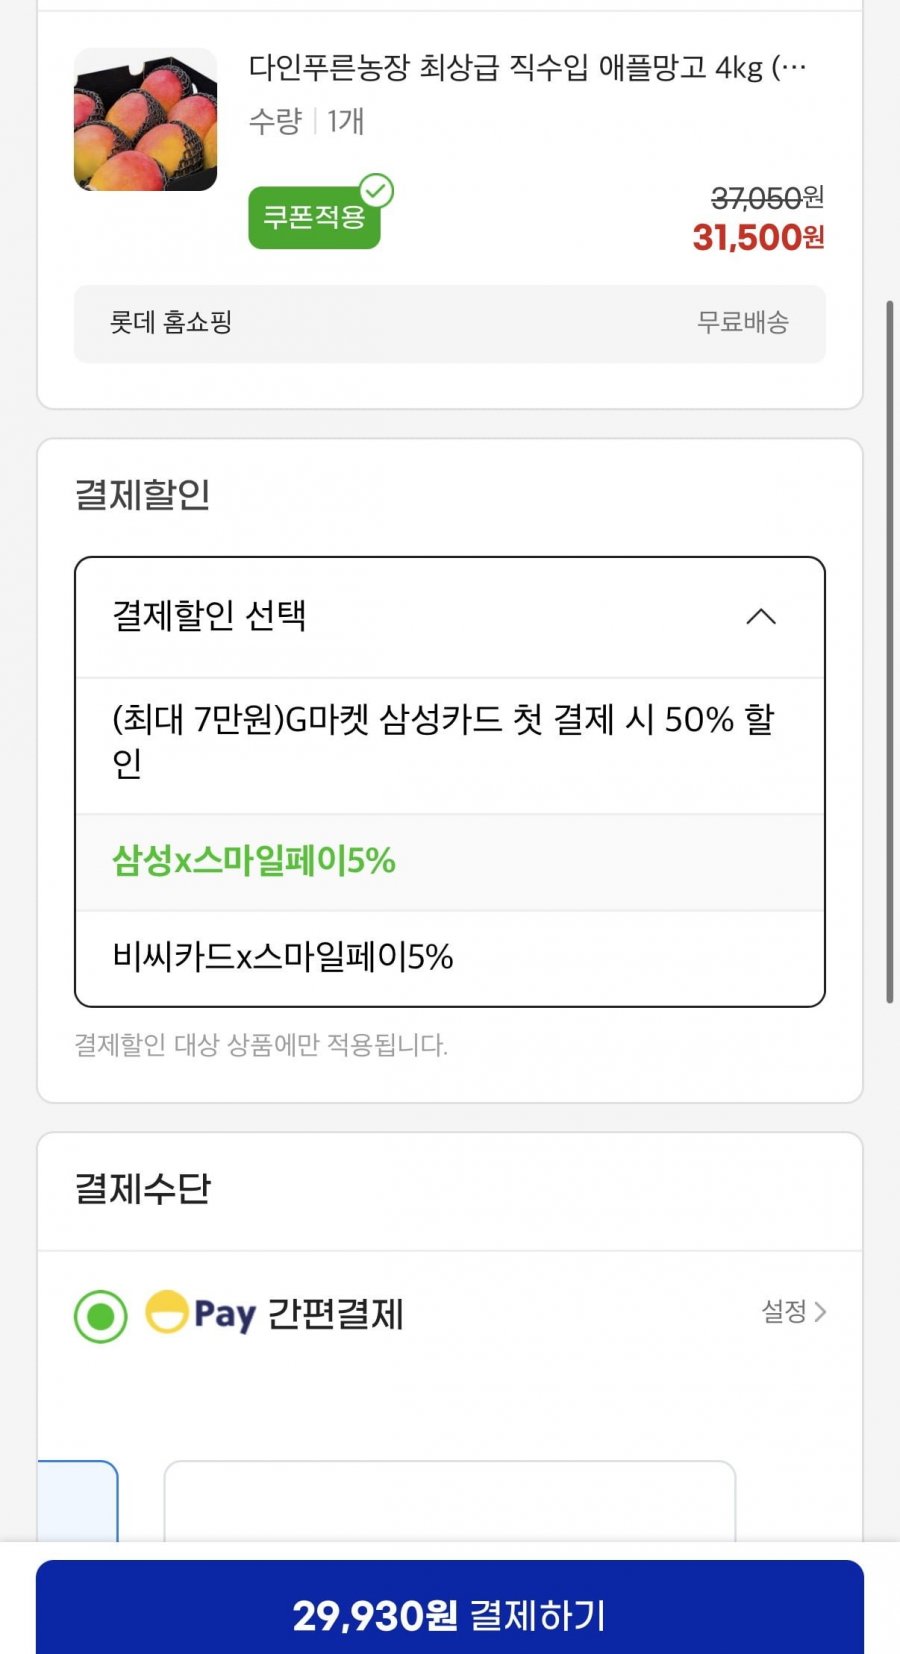
Task: Collapse the payment discount list chevron
Action: tap(761, 616)
